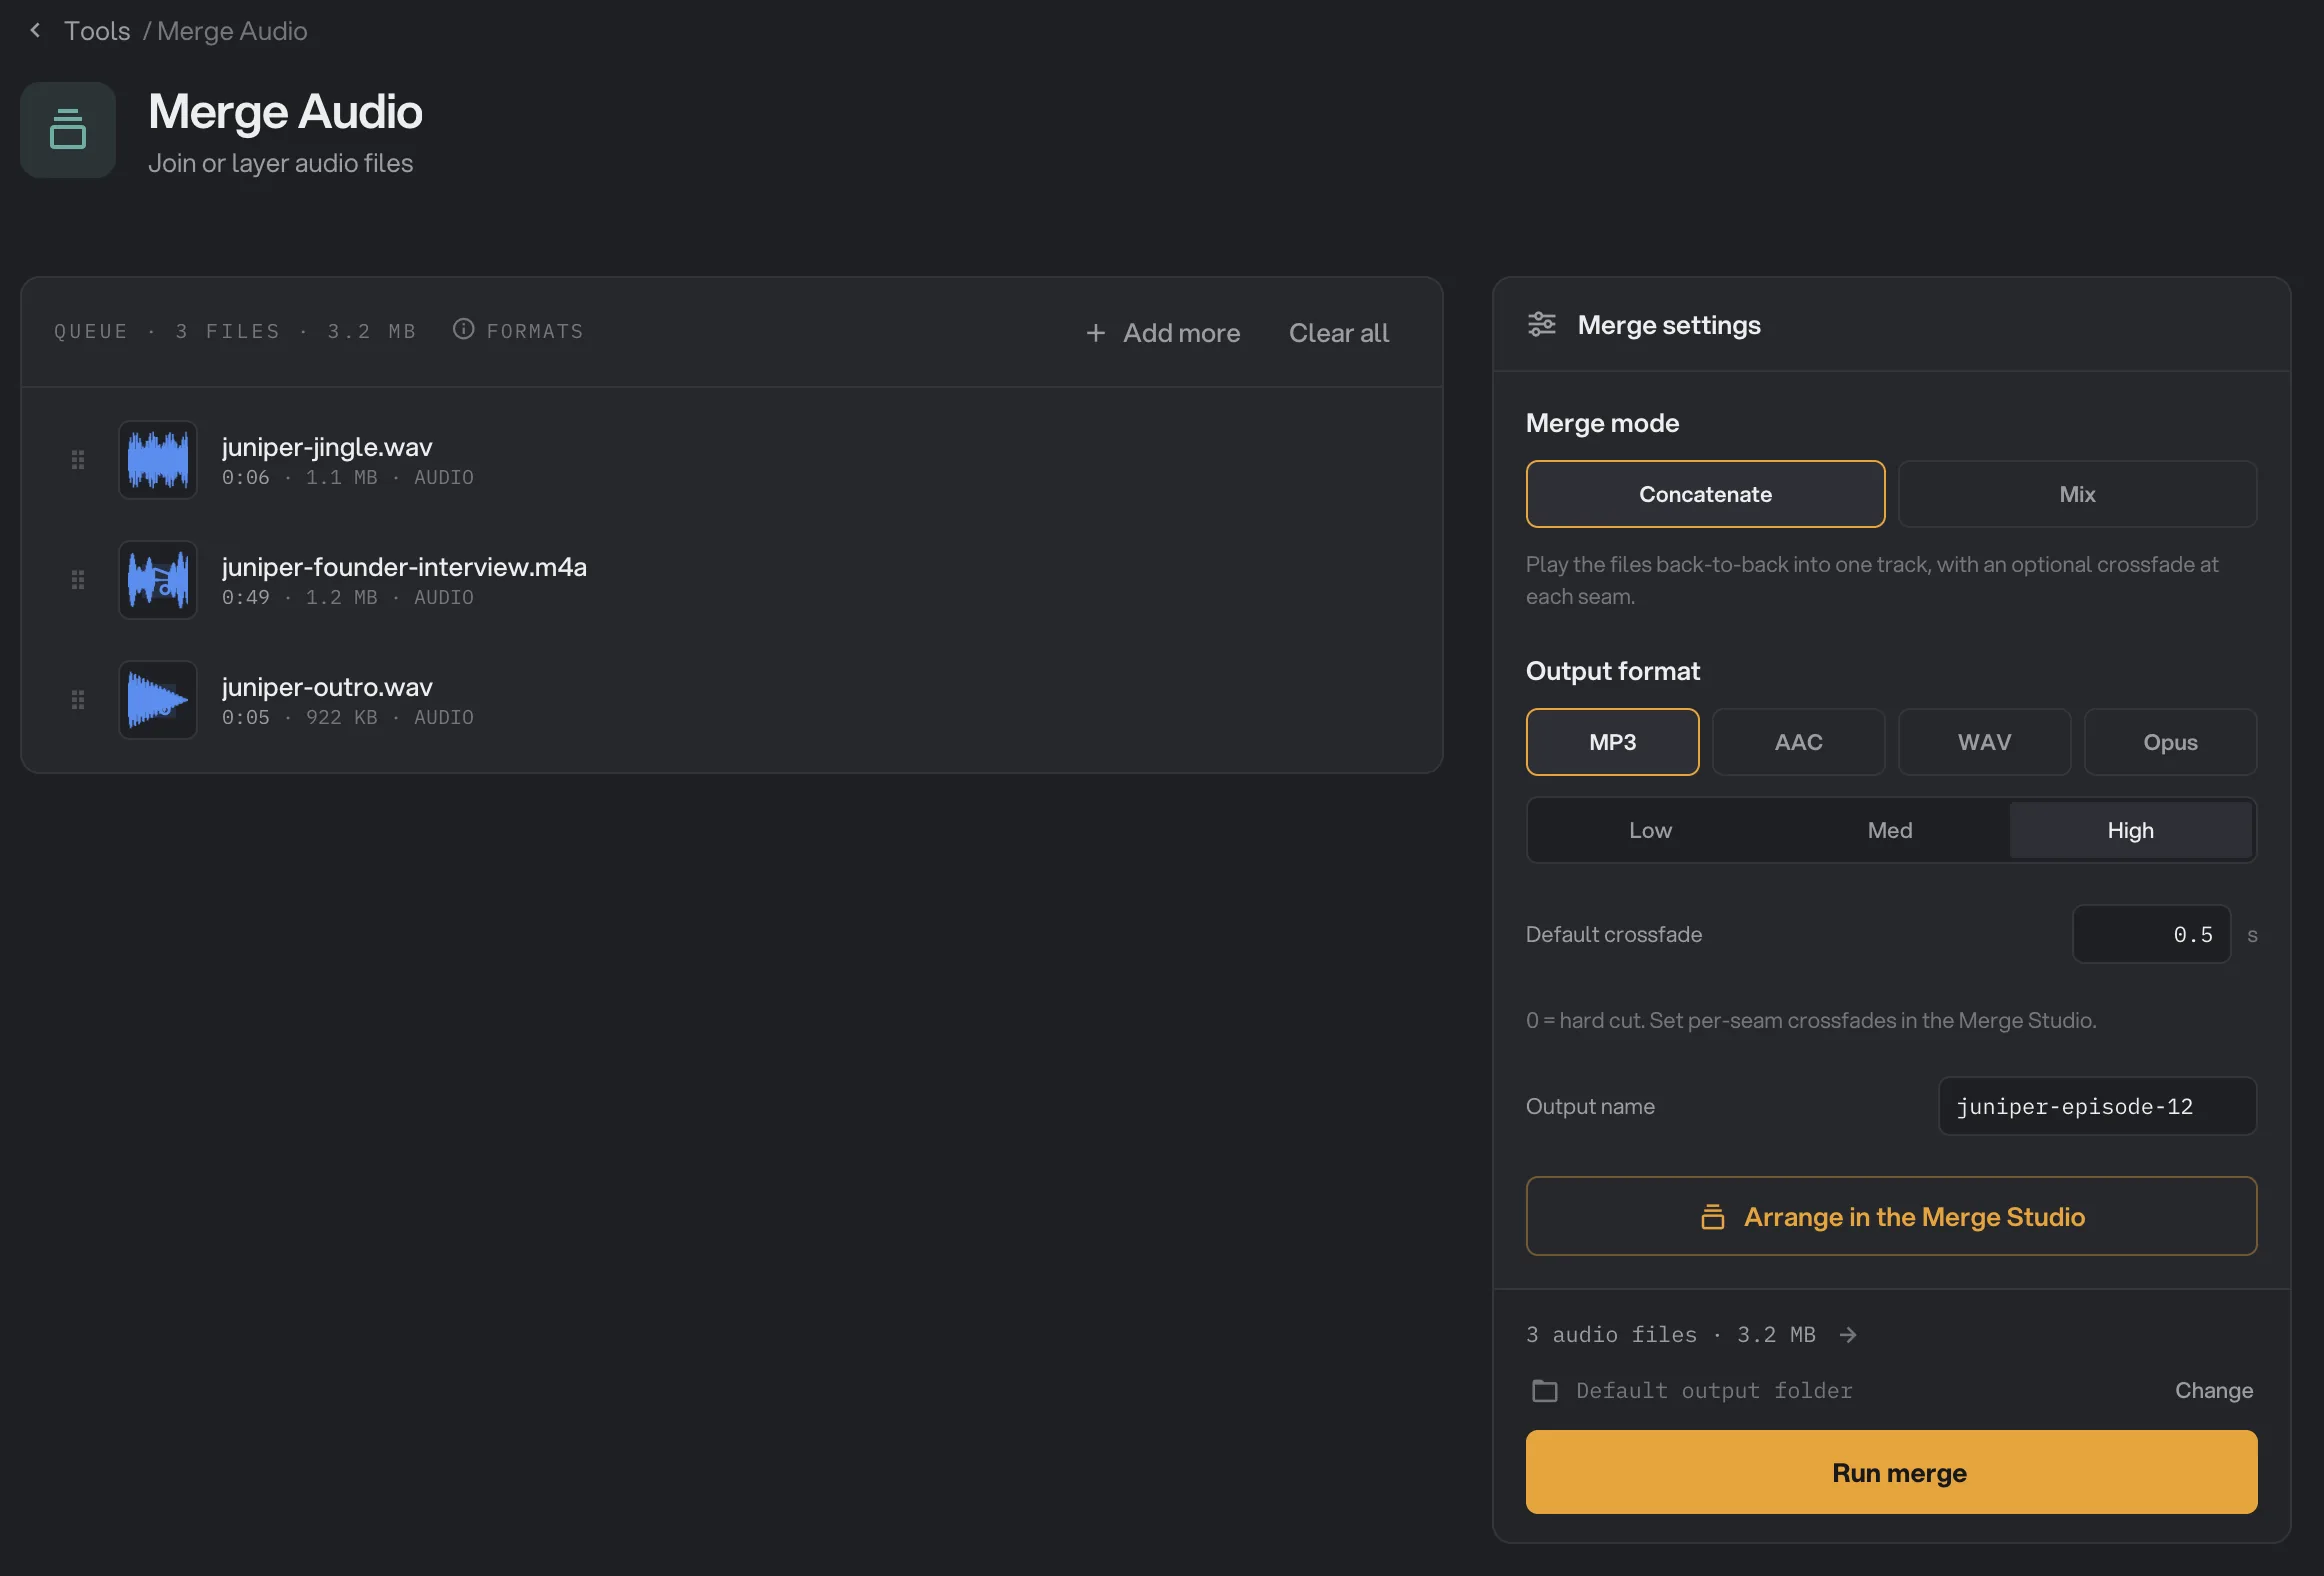Set quality to Med

click(1890, 830)
